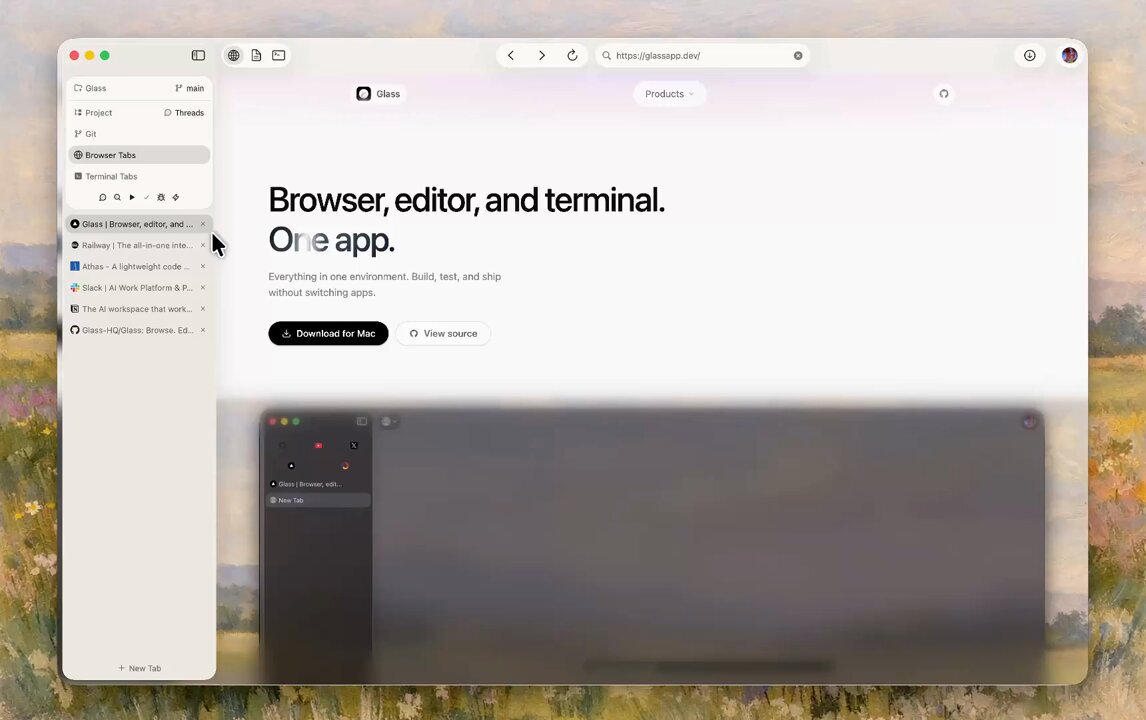Switch to The AI workspace that work tab

tap(139, 309)
